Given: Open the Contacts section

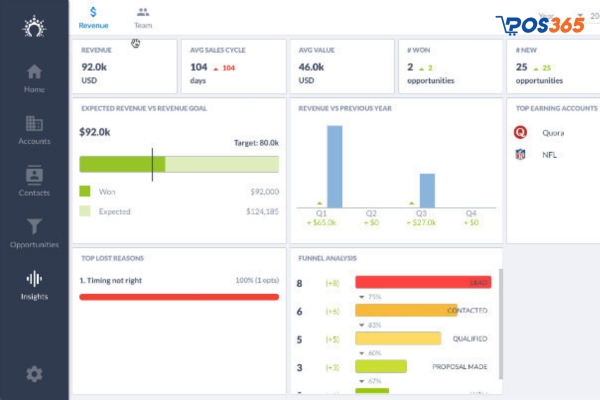Looking at the screenshot, I should tap(34, 181).
